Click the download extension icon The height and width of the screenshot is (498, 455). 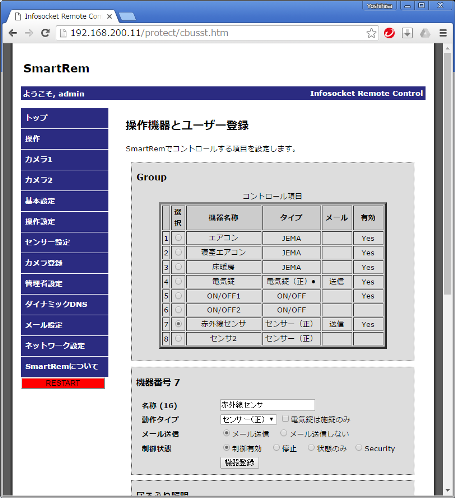407,33
